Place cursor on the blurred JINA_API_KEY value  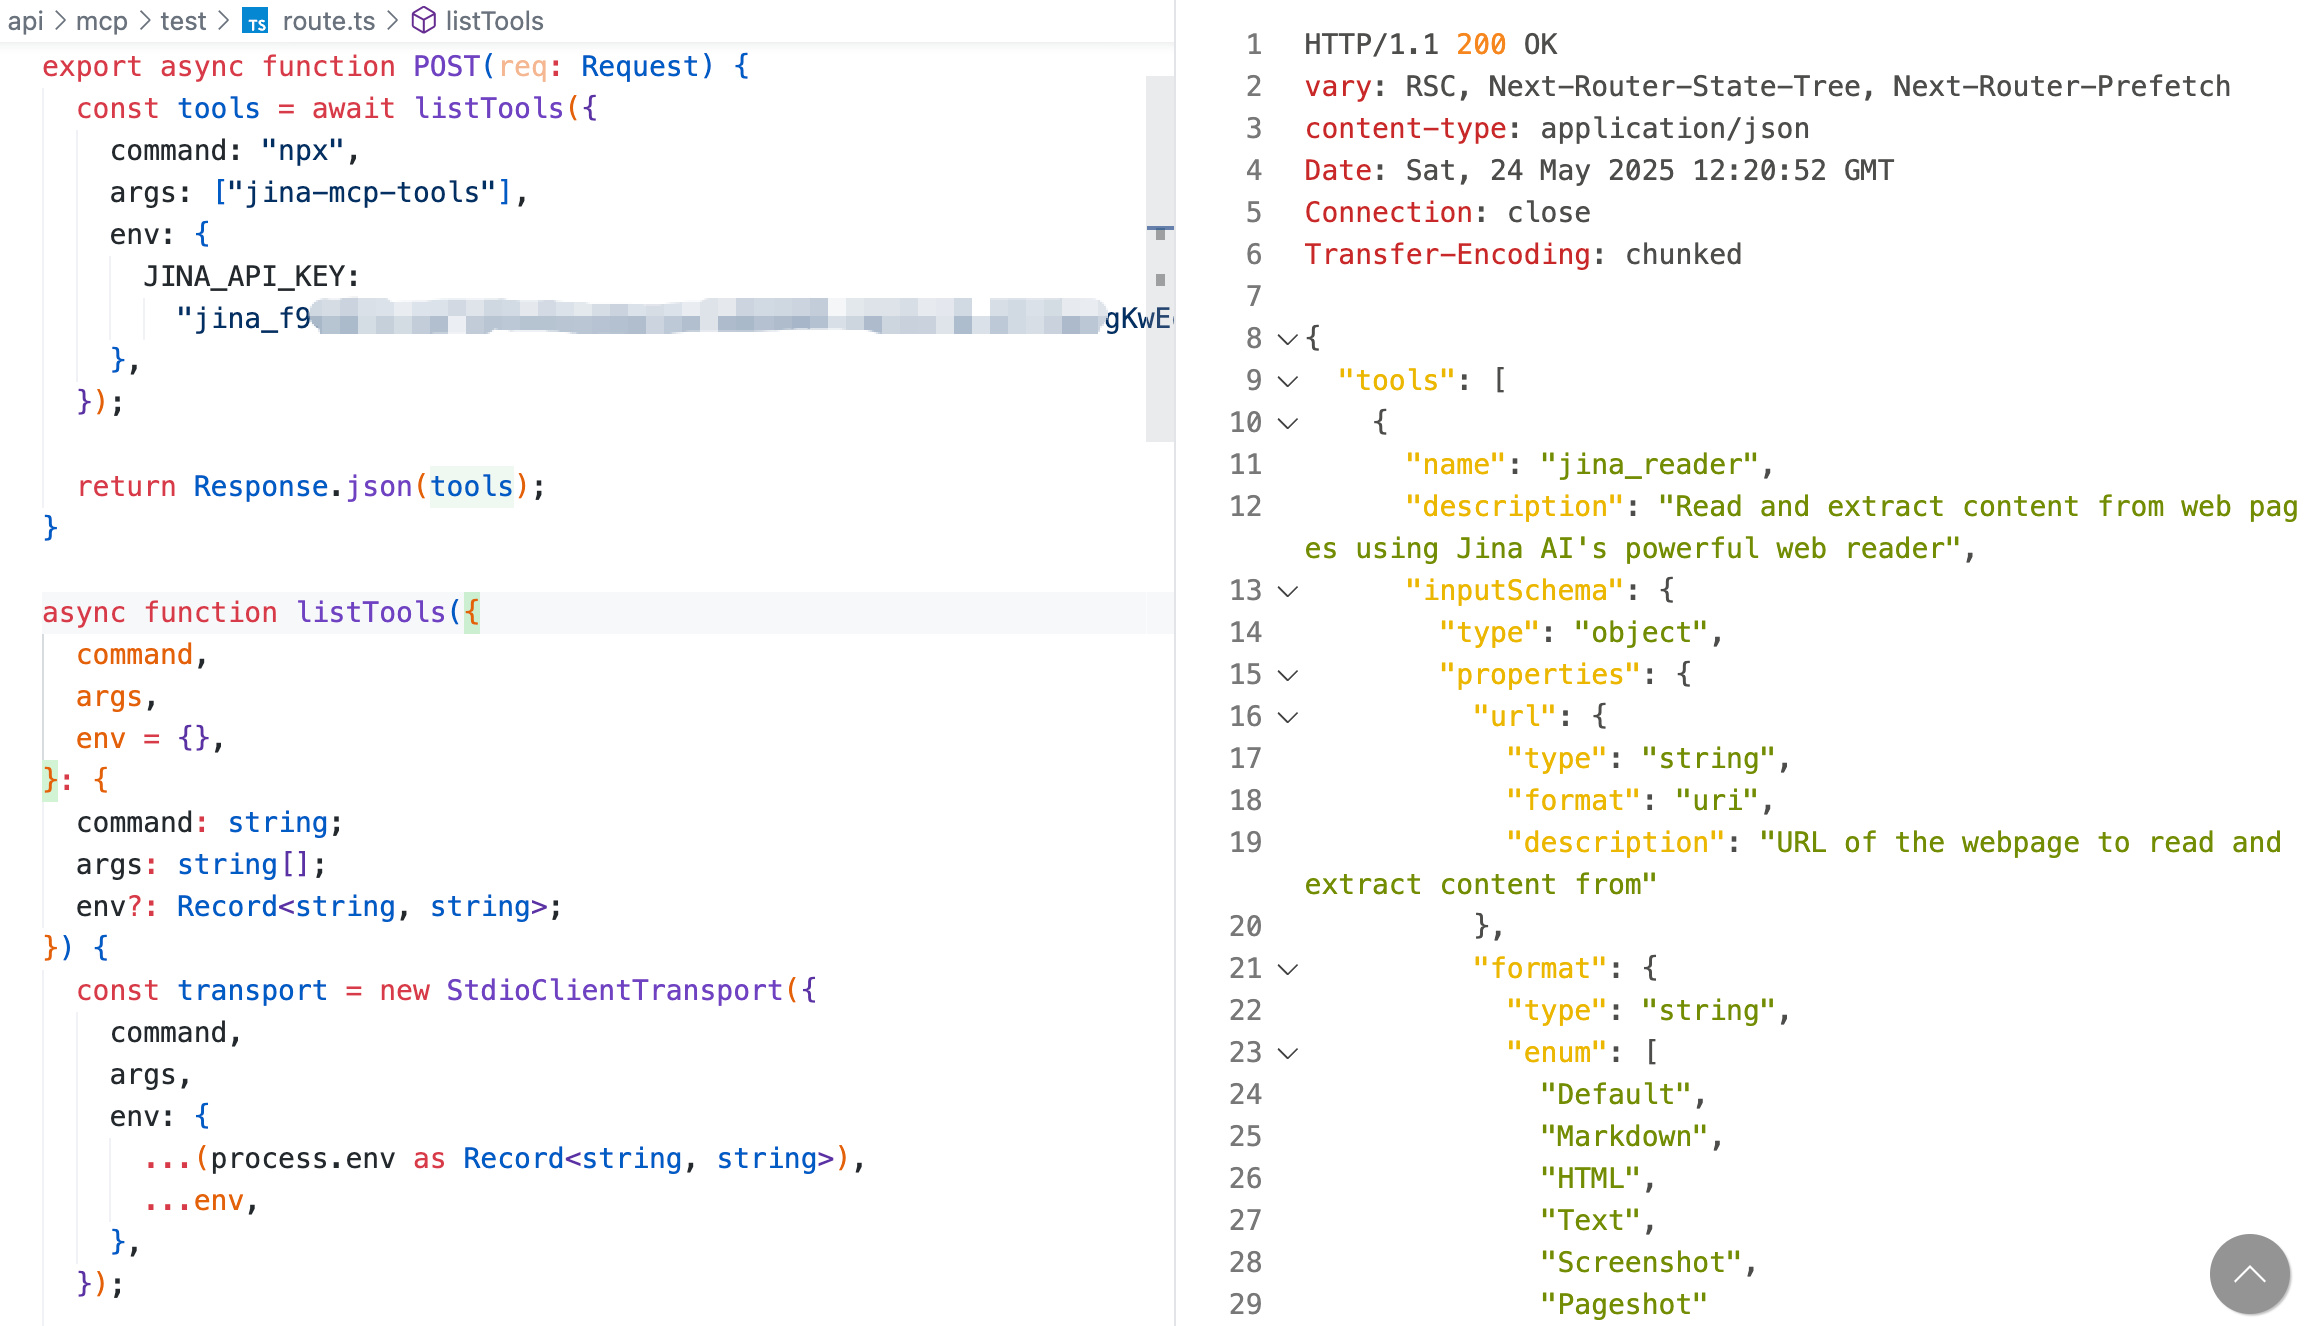[x=700, y=318]
